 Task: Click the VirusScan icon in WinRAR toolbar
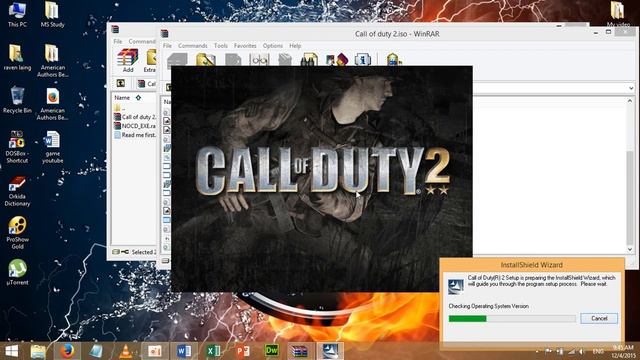pyautogui.click(x=393, y=60)
